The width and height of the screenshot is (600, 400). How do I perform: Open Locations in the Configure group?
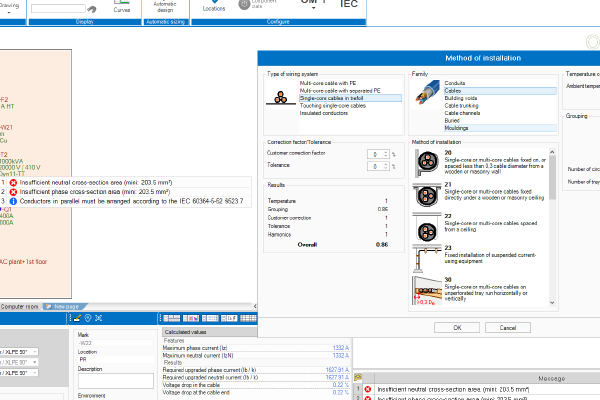coord(214,7)
